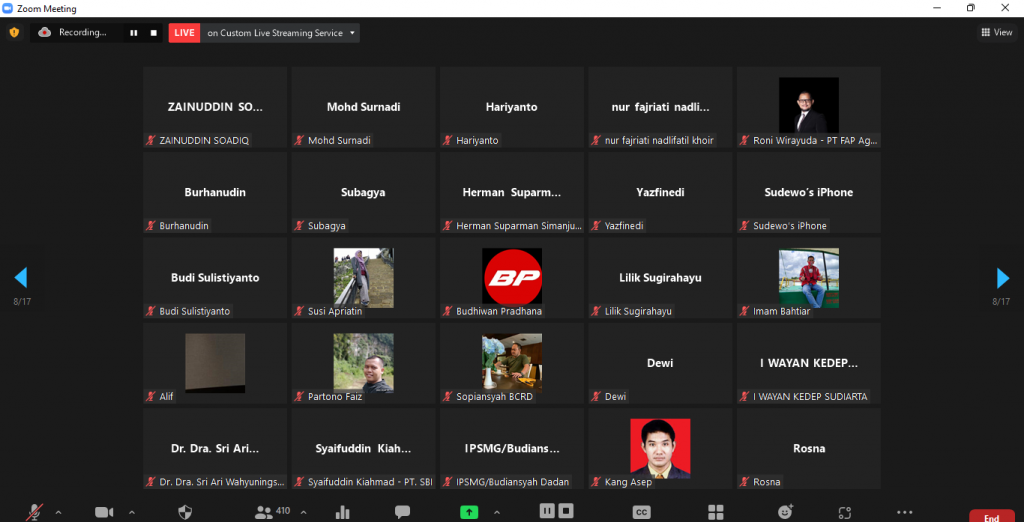Image resolution: width=1024 pixels, height=522 pixels.
Task: Pause the recording in the top bar
Action: pos(132,33)
